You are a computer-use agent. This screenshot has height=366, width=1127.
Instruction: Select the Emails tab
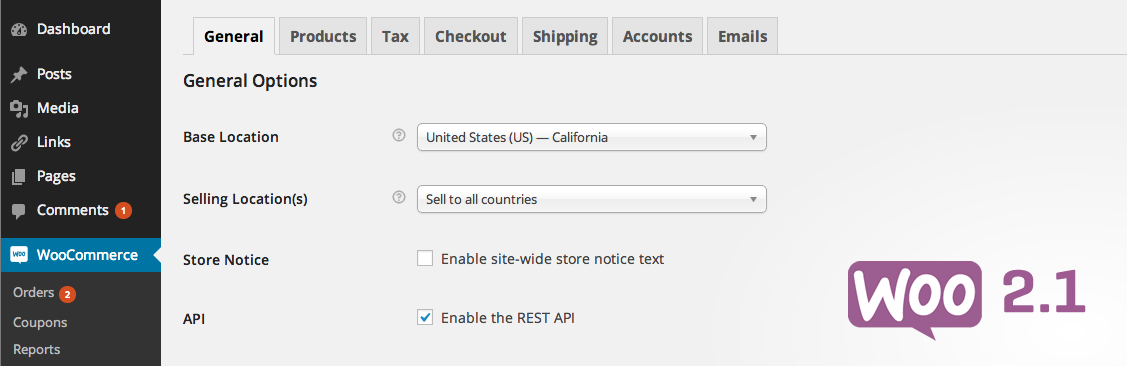point(742,36)
